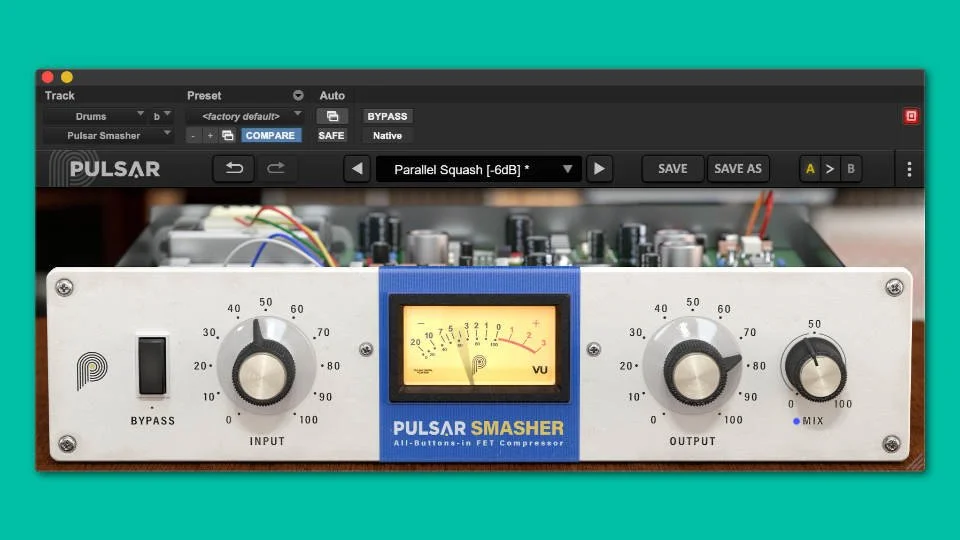Open the insert position b dropdown
Screen dimensions: 960x540
(162, 116)
